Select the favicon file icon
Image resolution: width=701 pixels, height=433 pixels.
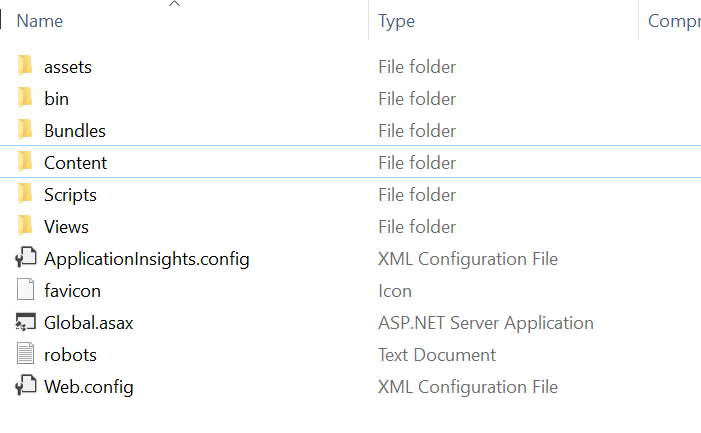pyautogui.click(x=25, y=290)
